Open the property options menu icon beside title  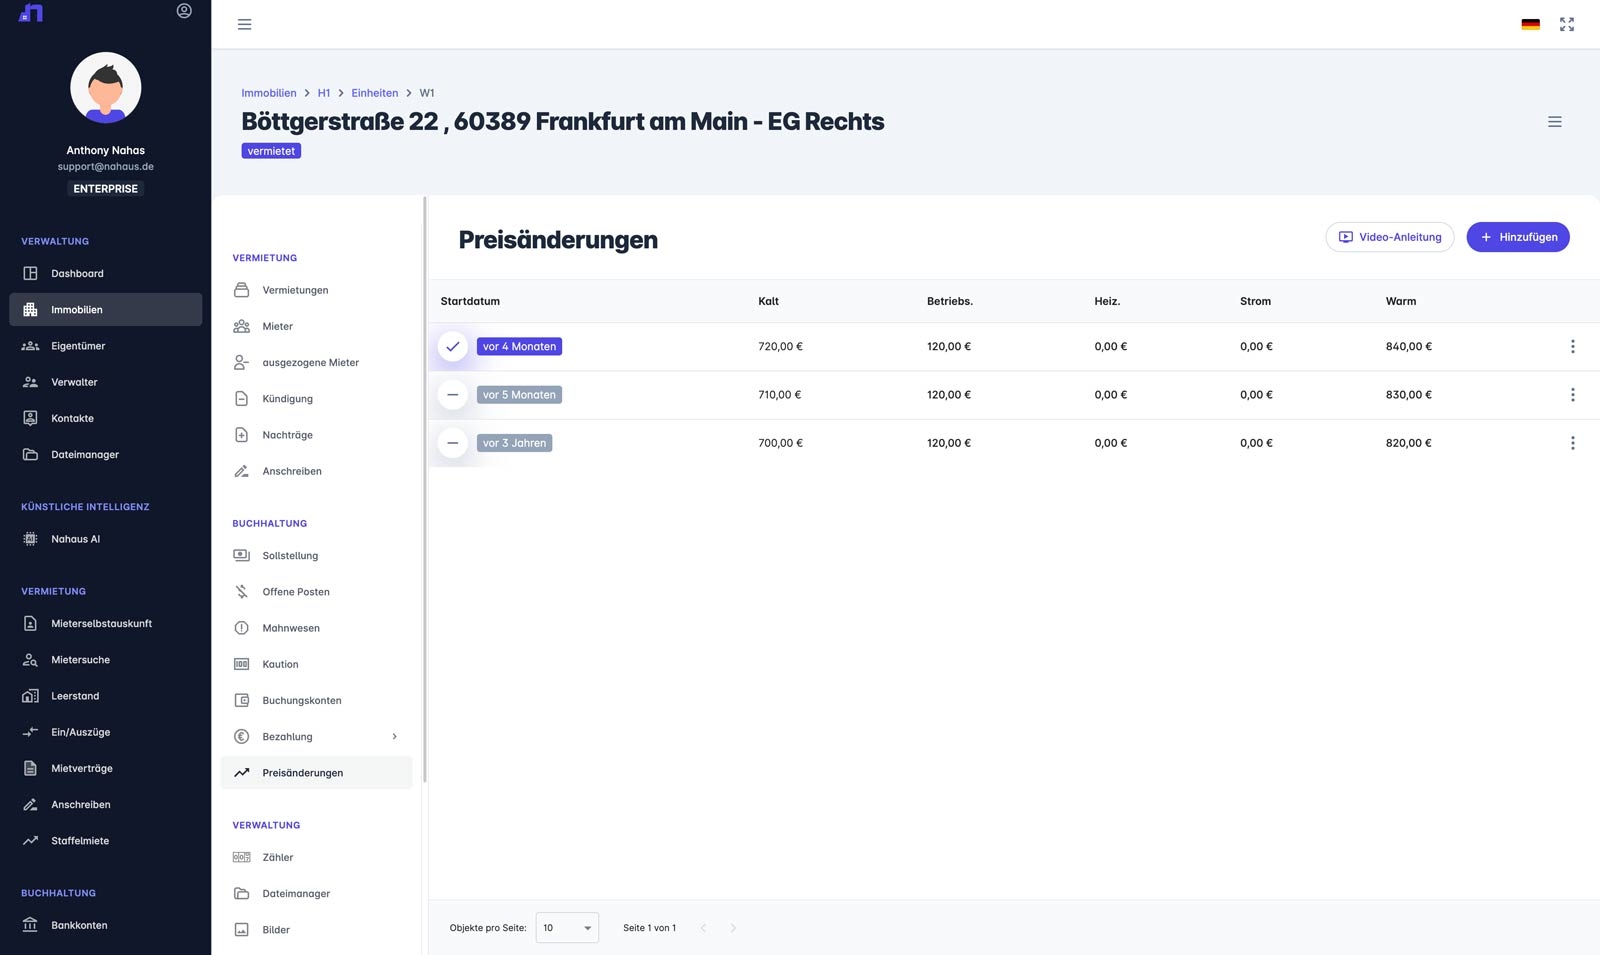[x=1554, y=122]
